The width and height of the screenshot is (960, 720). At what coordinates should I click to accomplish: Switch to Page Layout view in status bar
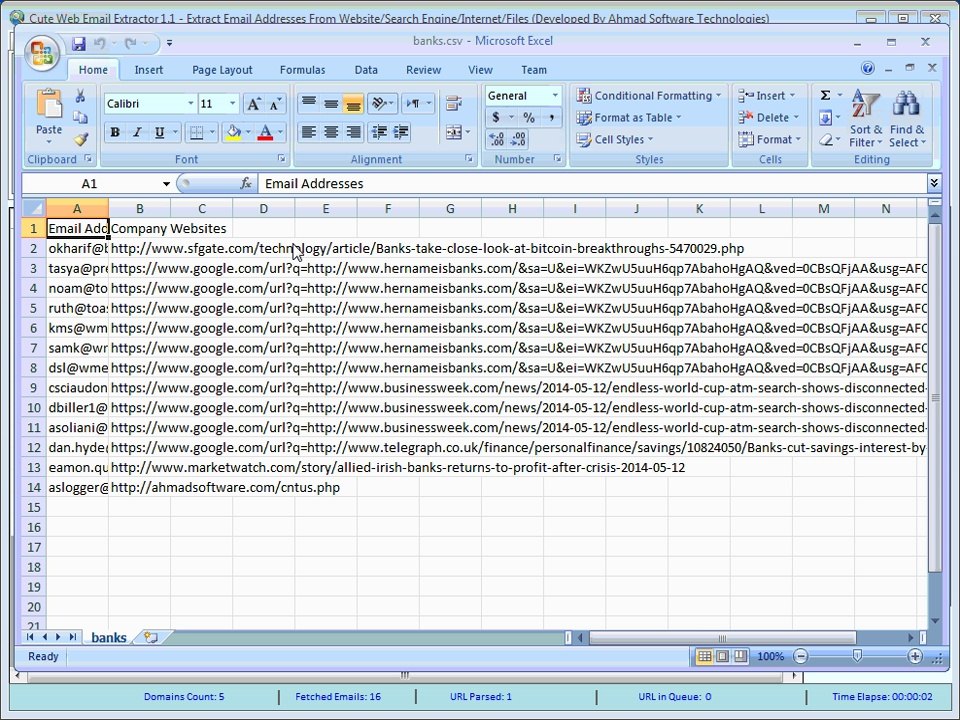pos(722,656)
